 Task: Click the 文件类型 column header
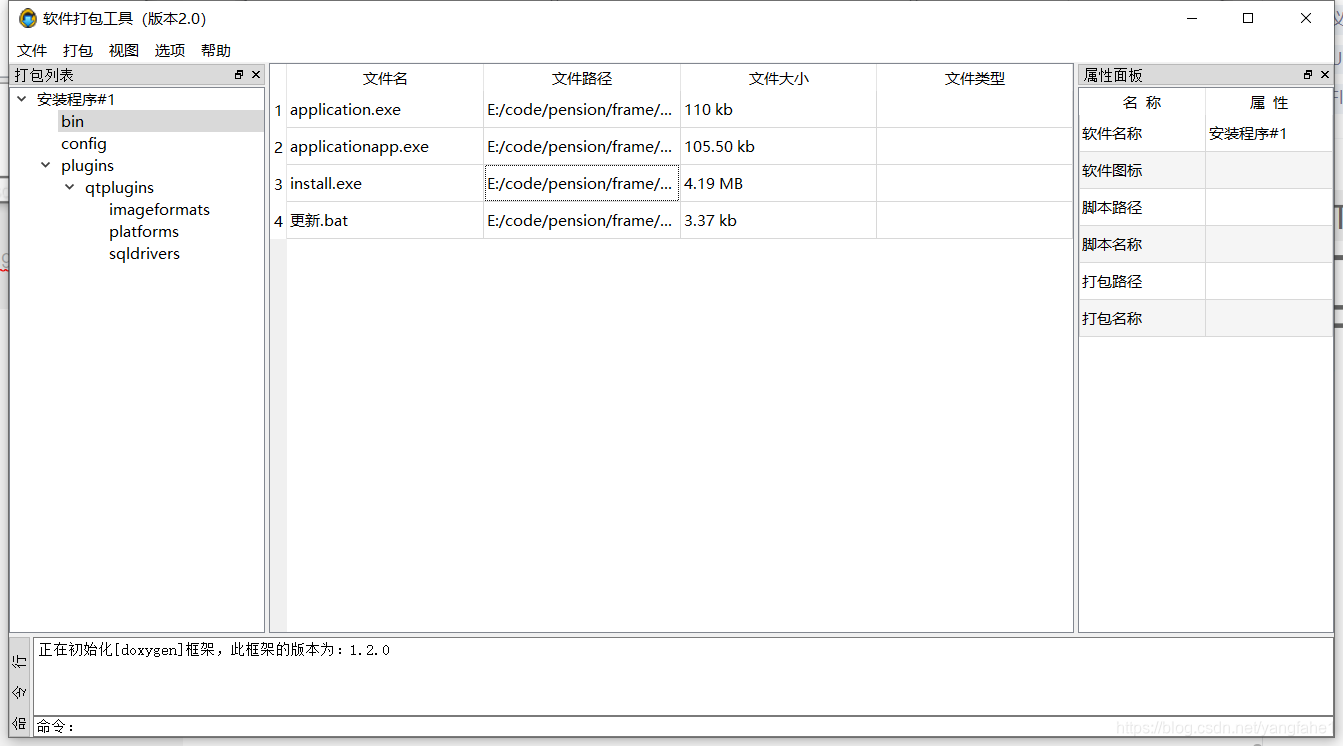pos(975,78)
